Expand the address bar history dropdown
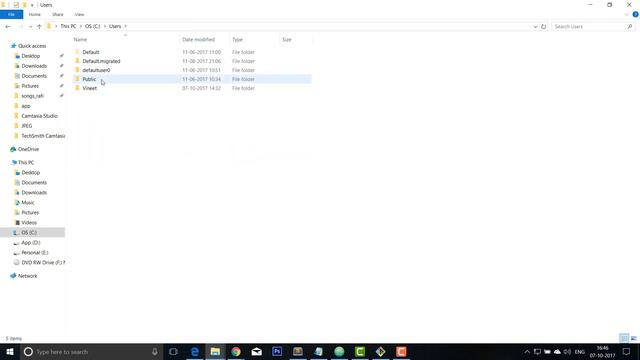 (x=535, y=27)
